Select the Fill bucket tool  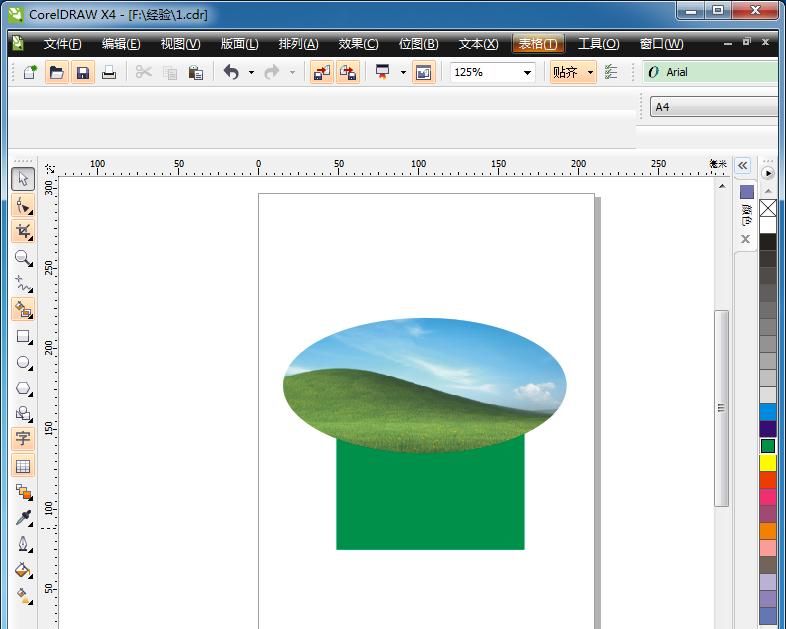[23, 570]
